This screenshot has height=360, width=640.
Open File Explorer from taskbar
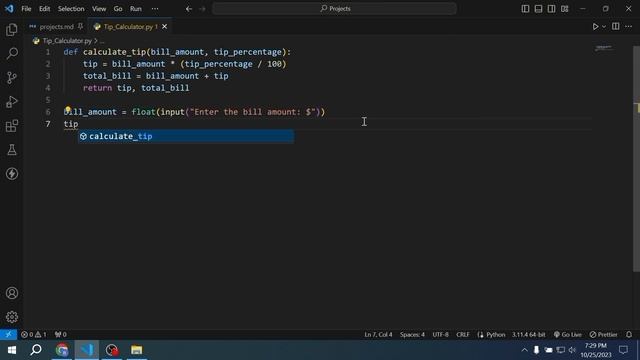[136, 350]
